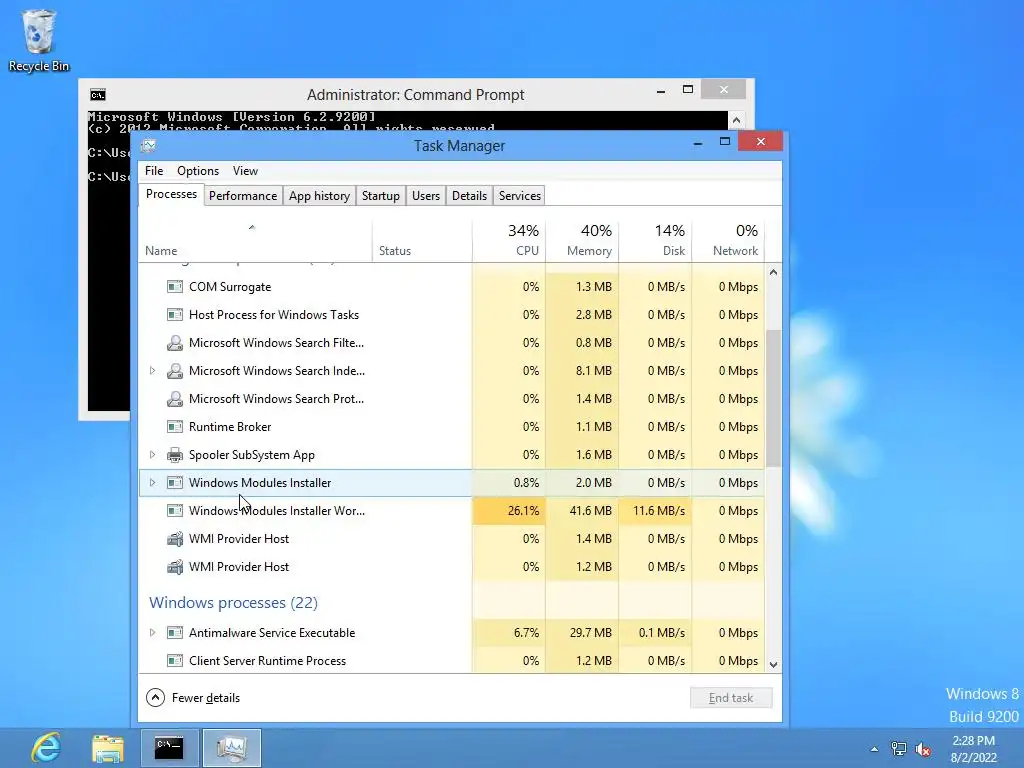Switch to the Details tab

(x=470, y=196)
